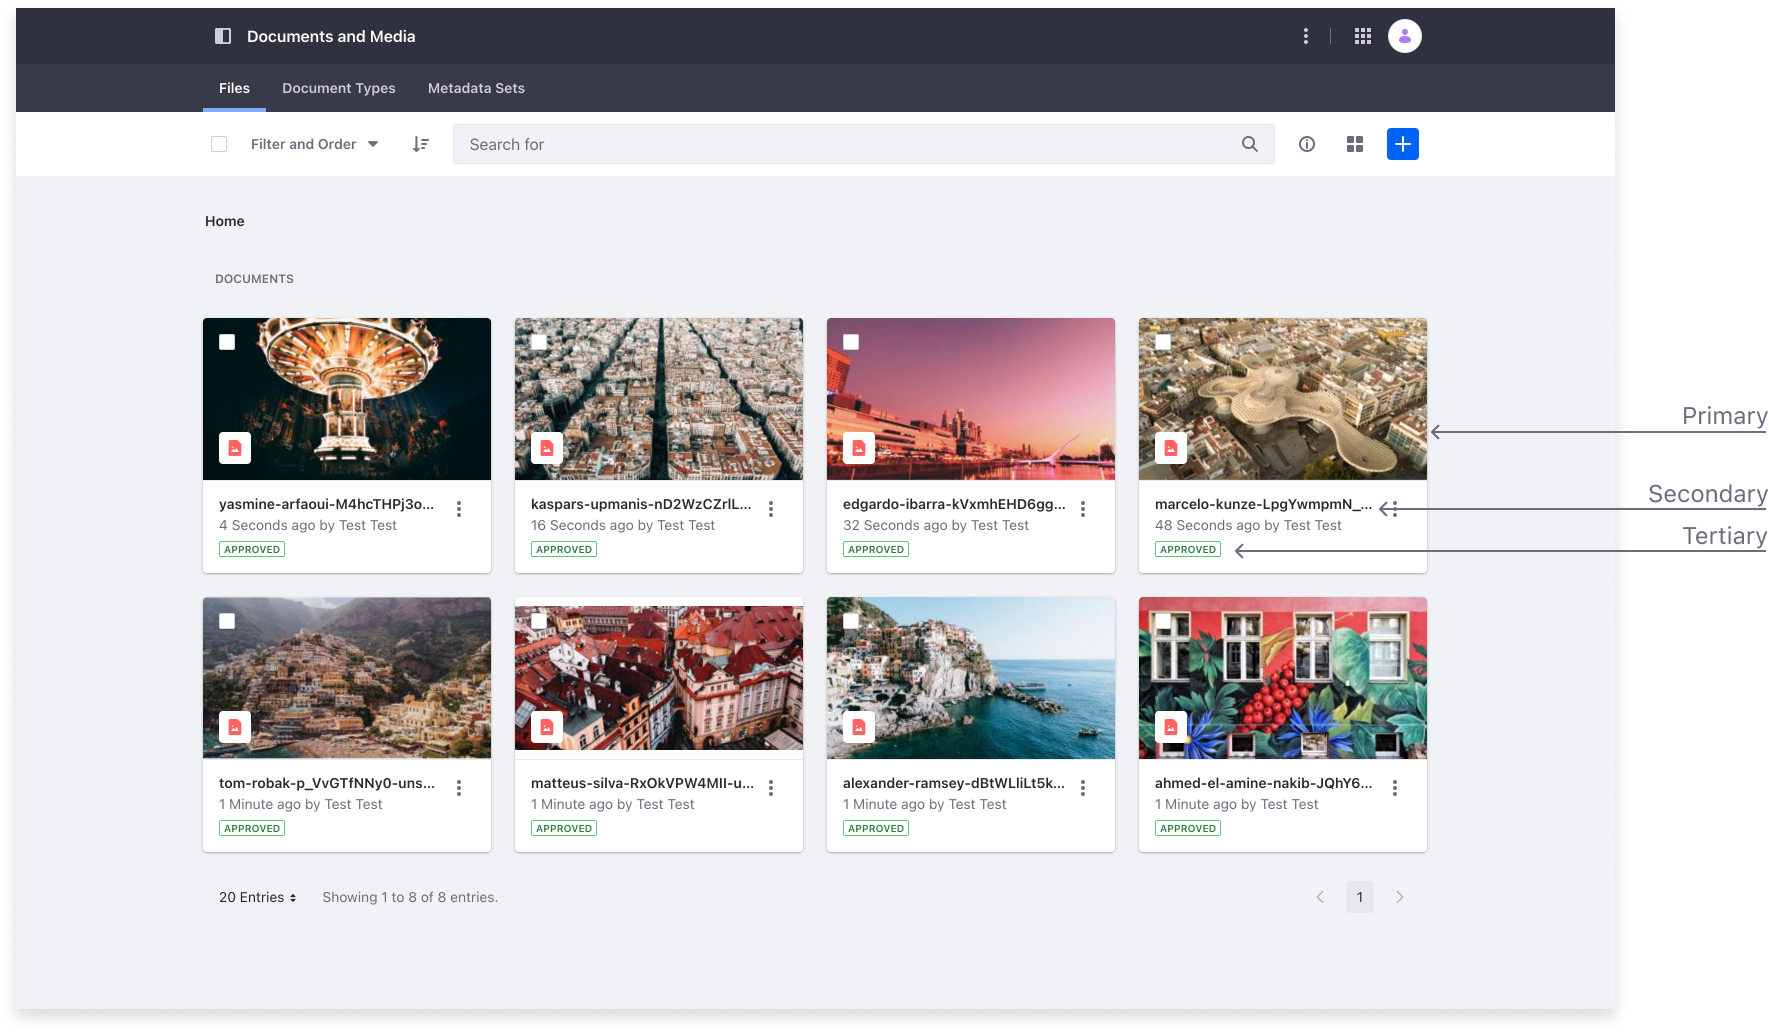Expand the Filter and Order dropdown
The width and height of the screenshot is (1769, 1033).
coord(314,144)
